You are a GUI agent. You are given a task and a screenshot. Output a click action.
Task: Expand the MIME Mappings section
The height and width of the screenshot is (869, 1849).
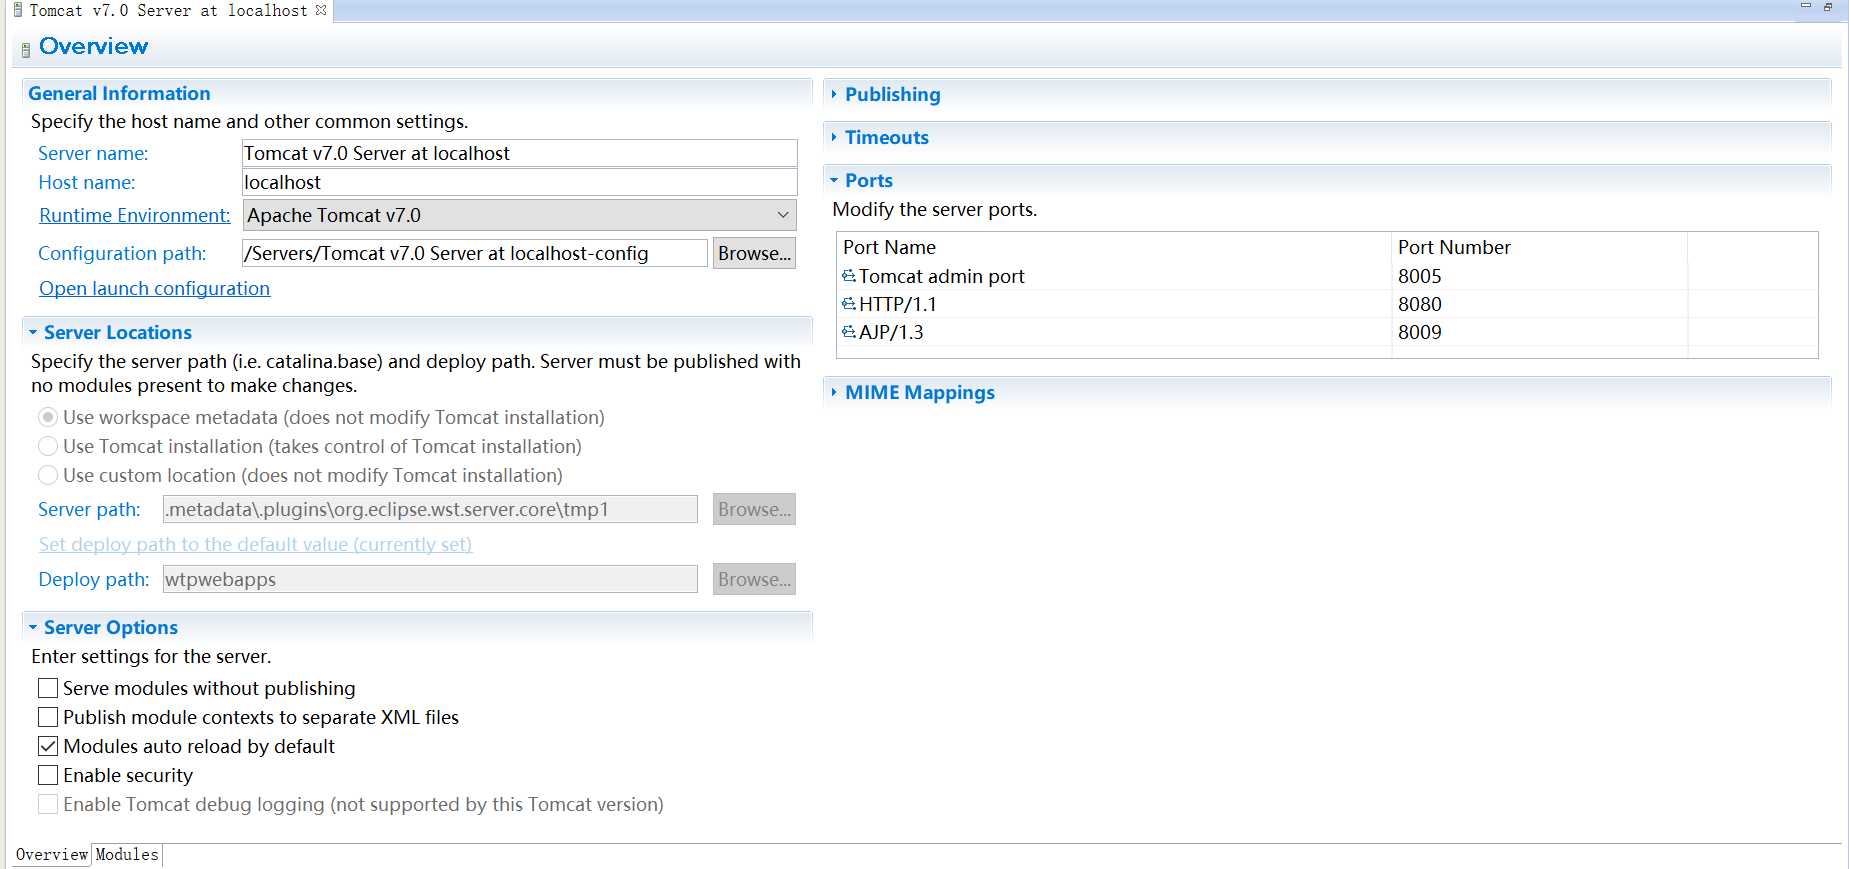[834, 392]
